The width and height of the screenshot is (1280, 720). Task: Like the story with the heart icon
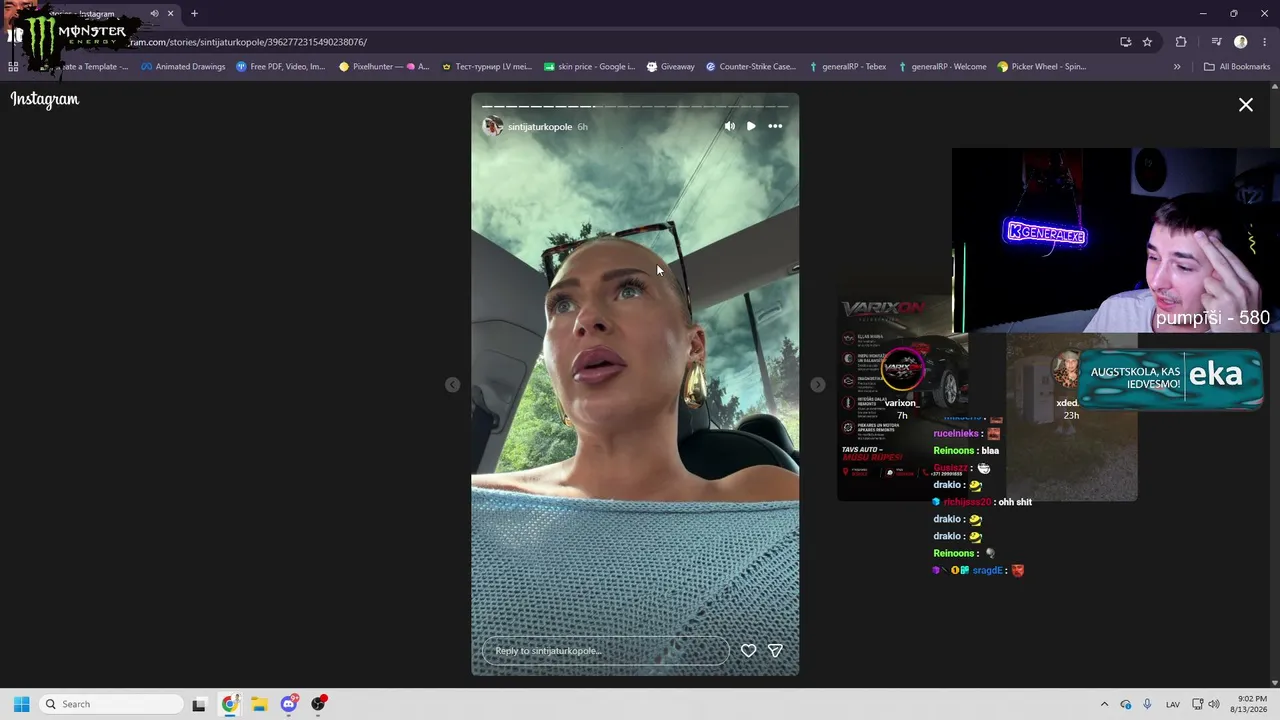click(748, 650)
